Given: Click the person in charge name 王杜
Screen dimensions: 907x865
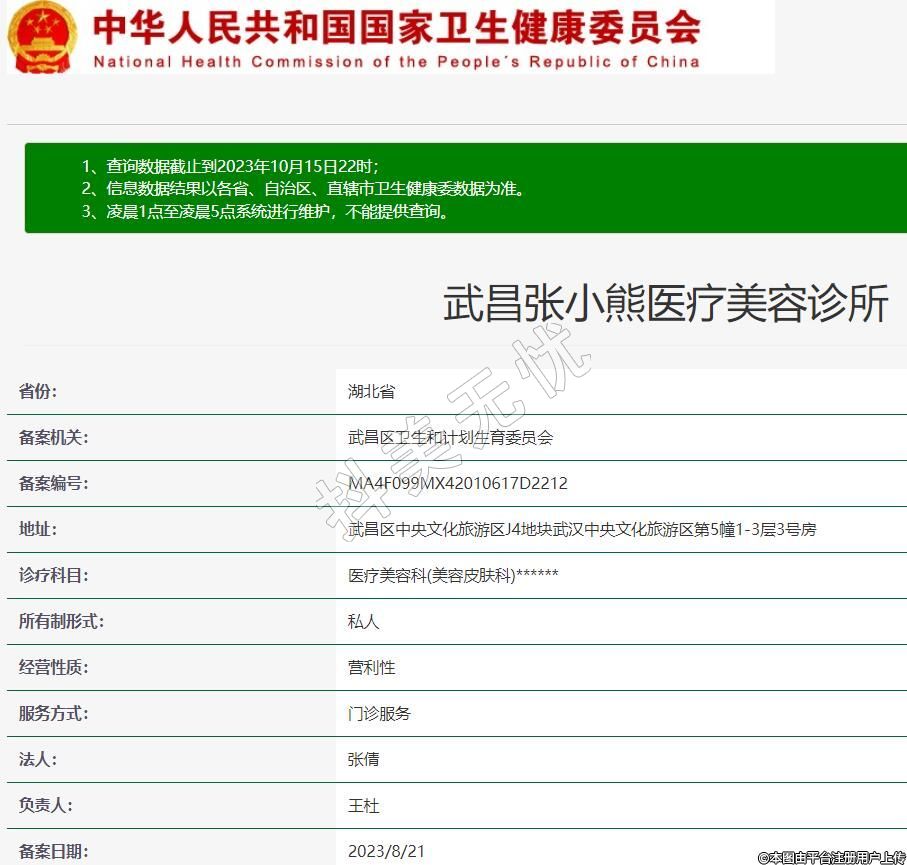Looking at the screenshot, I should tap(363, 805).
